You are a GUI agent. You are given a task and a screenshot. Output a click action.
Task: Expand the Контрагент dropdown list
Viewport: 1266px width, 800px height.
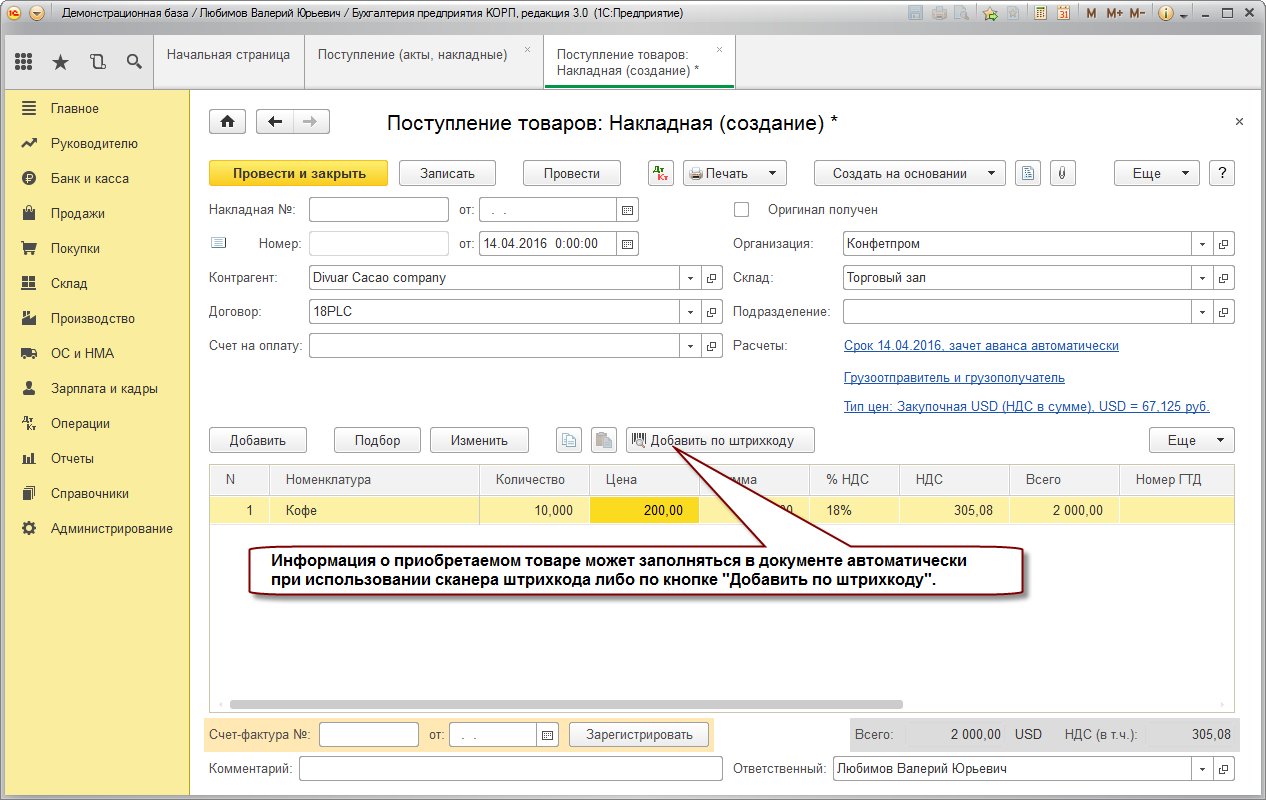coord(690,278)
